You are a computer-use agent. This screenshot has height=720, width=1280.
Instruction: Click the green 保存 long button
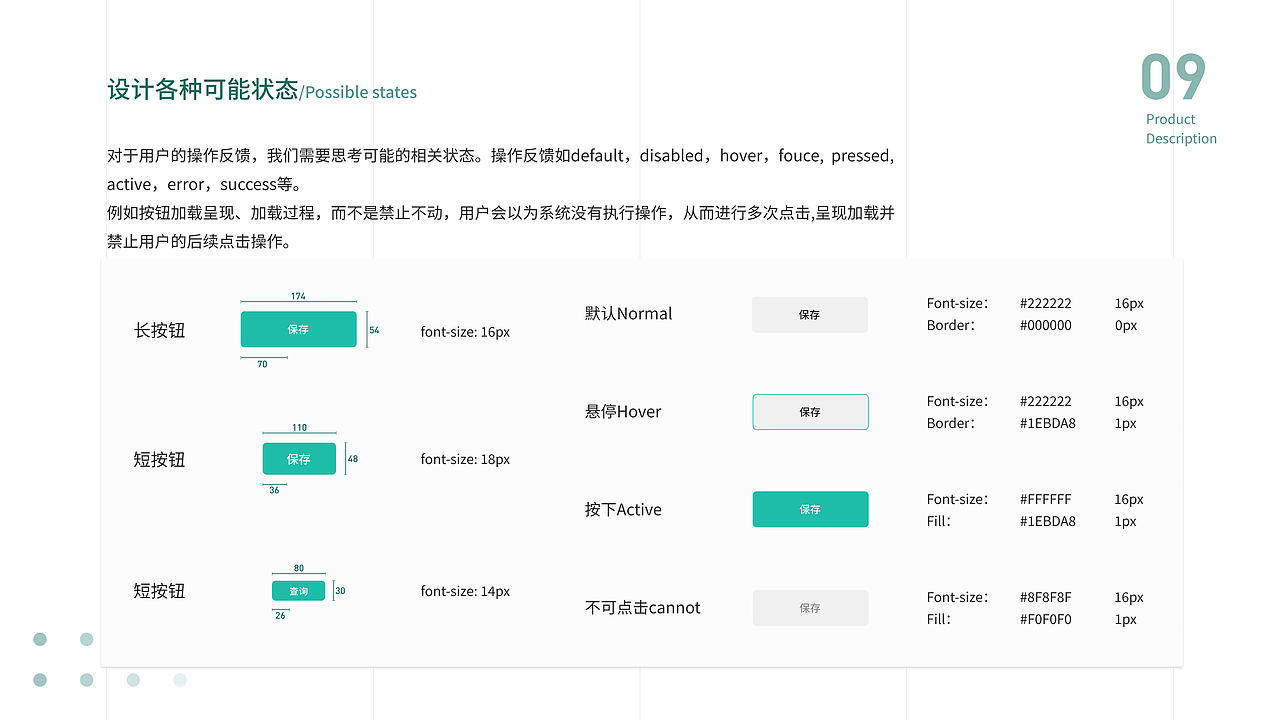[298, 328]
